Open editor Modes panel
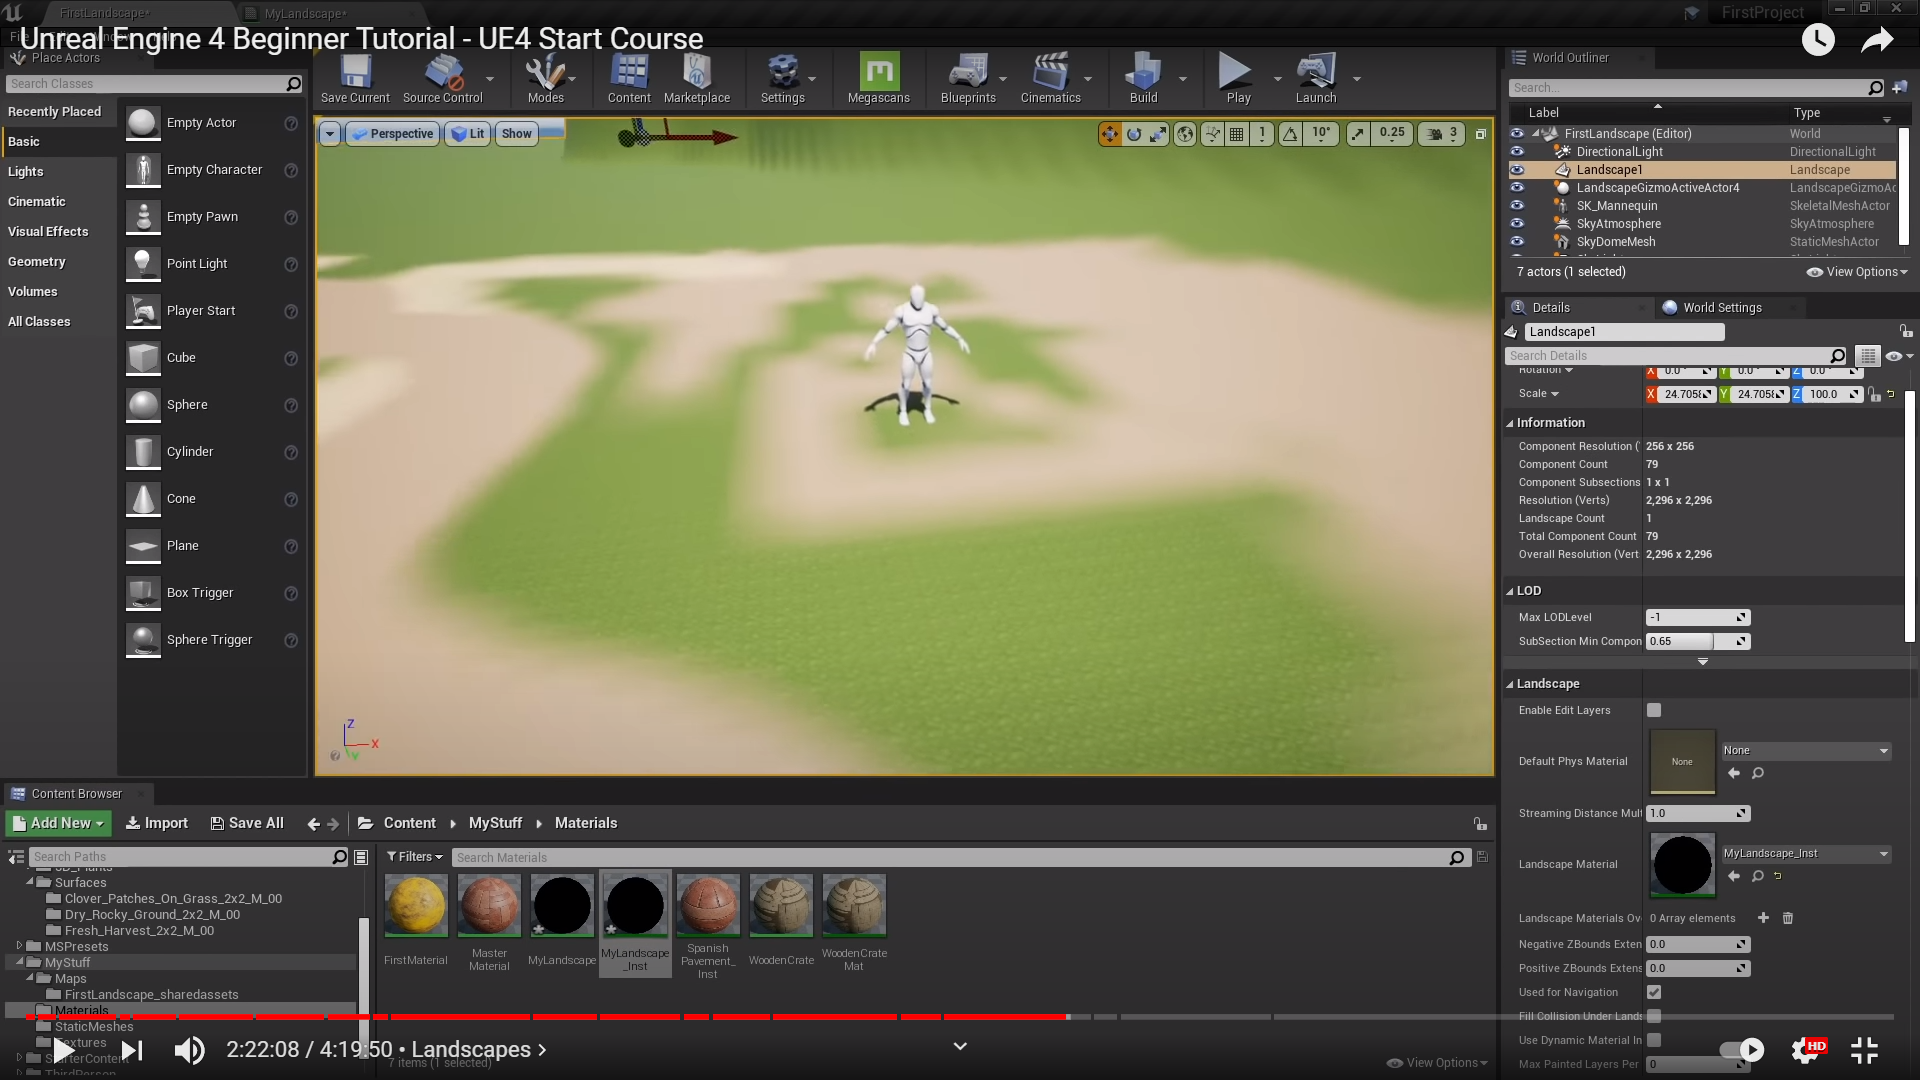1920x1080 pixels. pos(545,78)
